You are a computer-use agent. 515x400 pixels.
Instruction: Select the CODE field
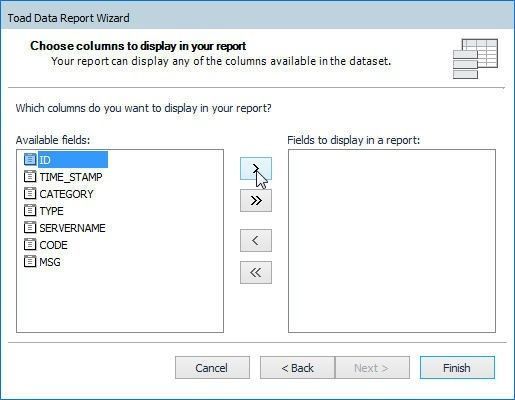(x=53, y=245)
